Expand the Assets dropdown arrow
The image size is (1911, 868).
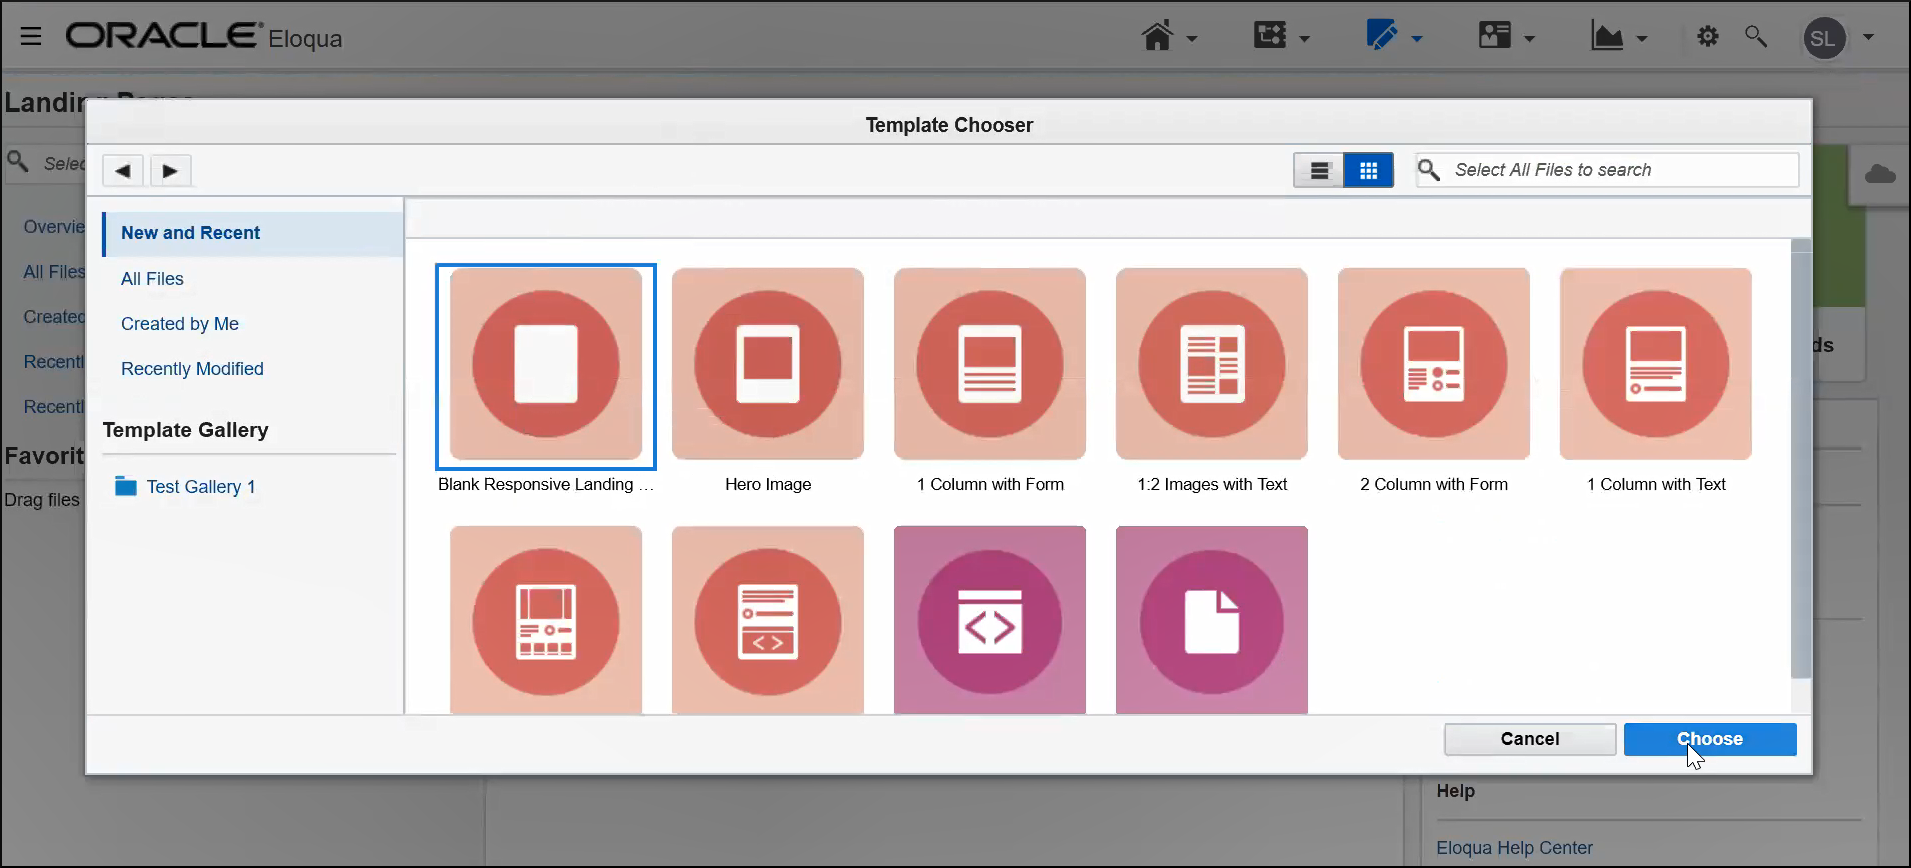click(x=1417, y=39)
